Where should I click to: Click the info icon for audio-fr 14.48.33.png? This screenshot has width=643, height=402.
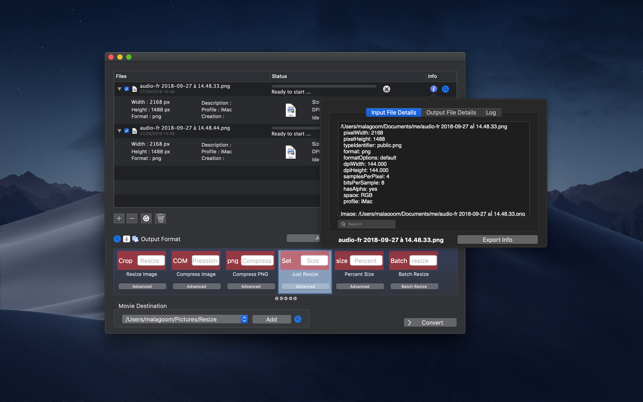click(x=433, y=89)
